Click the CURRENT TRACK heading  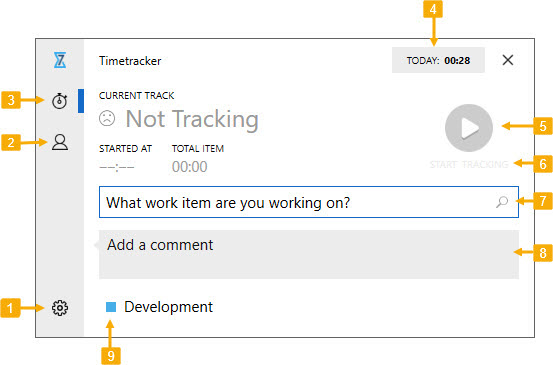[x=136, y=96]
